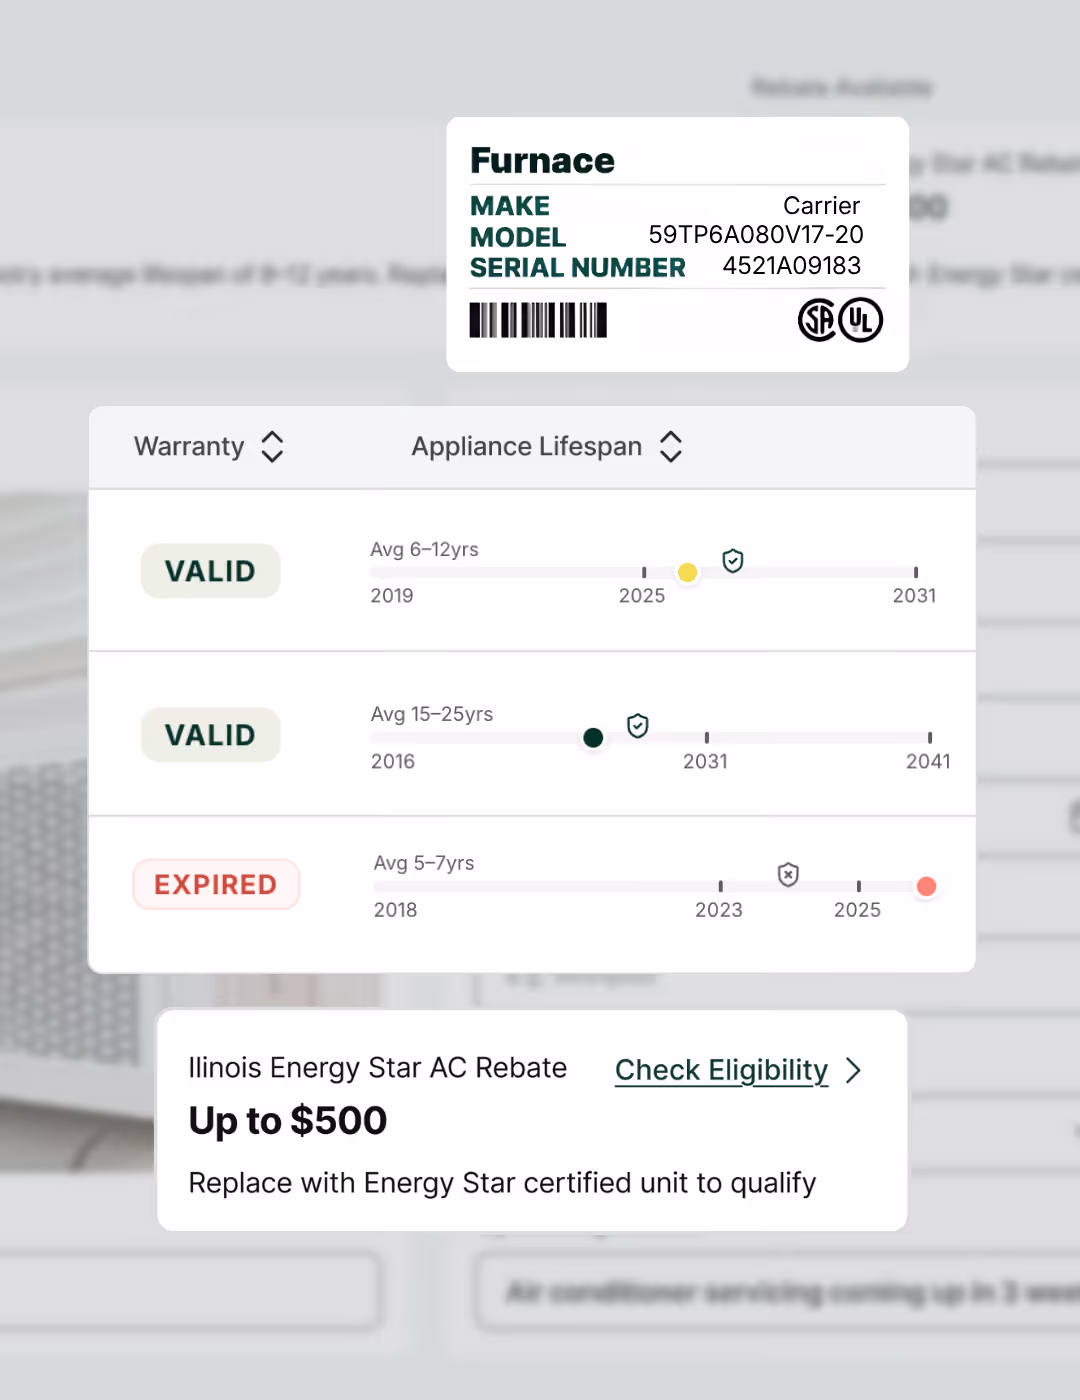Click the barcode on the Furnace label

tap(538, 320)
